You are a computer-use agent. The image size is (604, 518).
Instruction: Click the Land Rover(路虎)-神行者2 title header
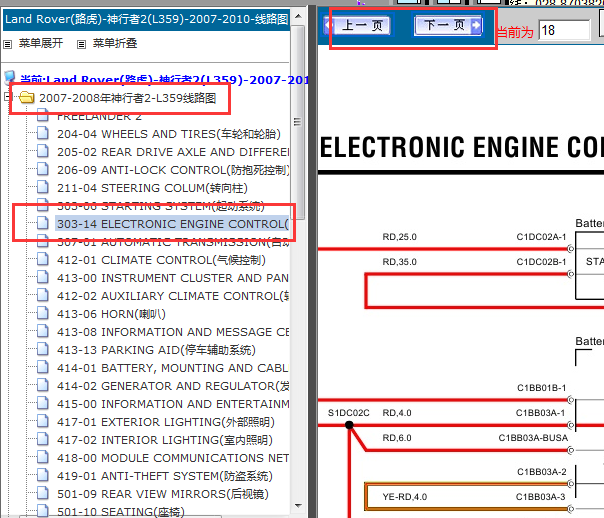(x=146, y=19)
